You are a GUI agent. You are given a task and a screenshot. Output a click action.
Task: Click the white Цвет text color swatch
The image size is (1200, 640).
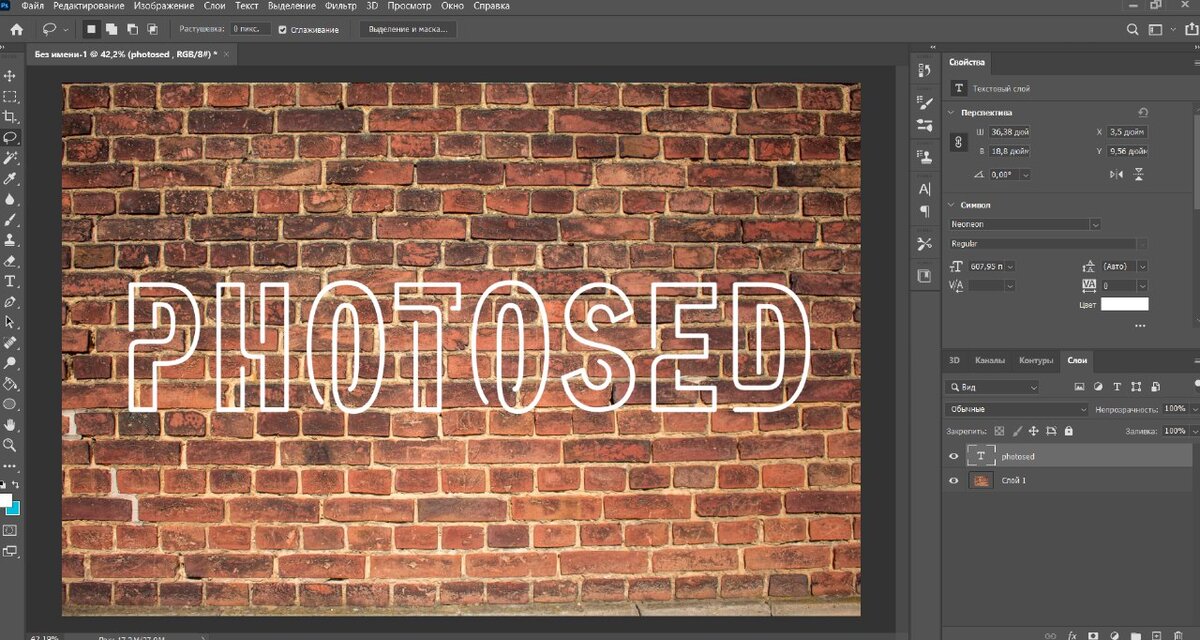click(x=1125, y=304)
